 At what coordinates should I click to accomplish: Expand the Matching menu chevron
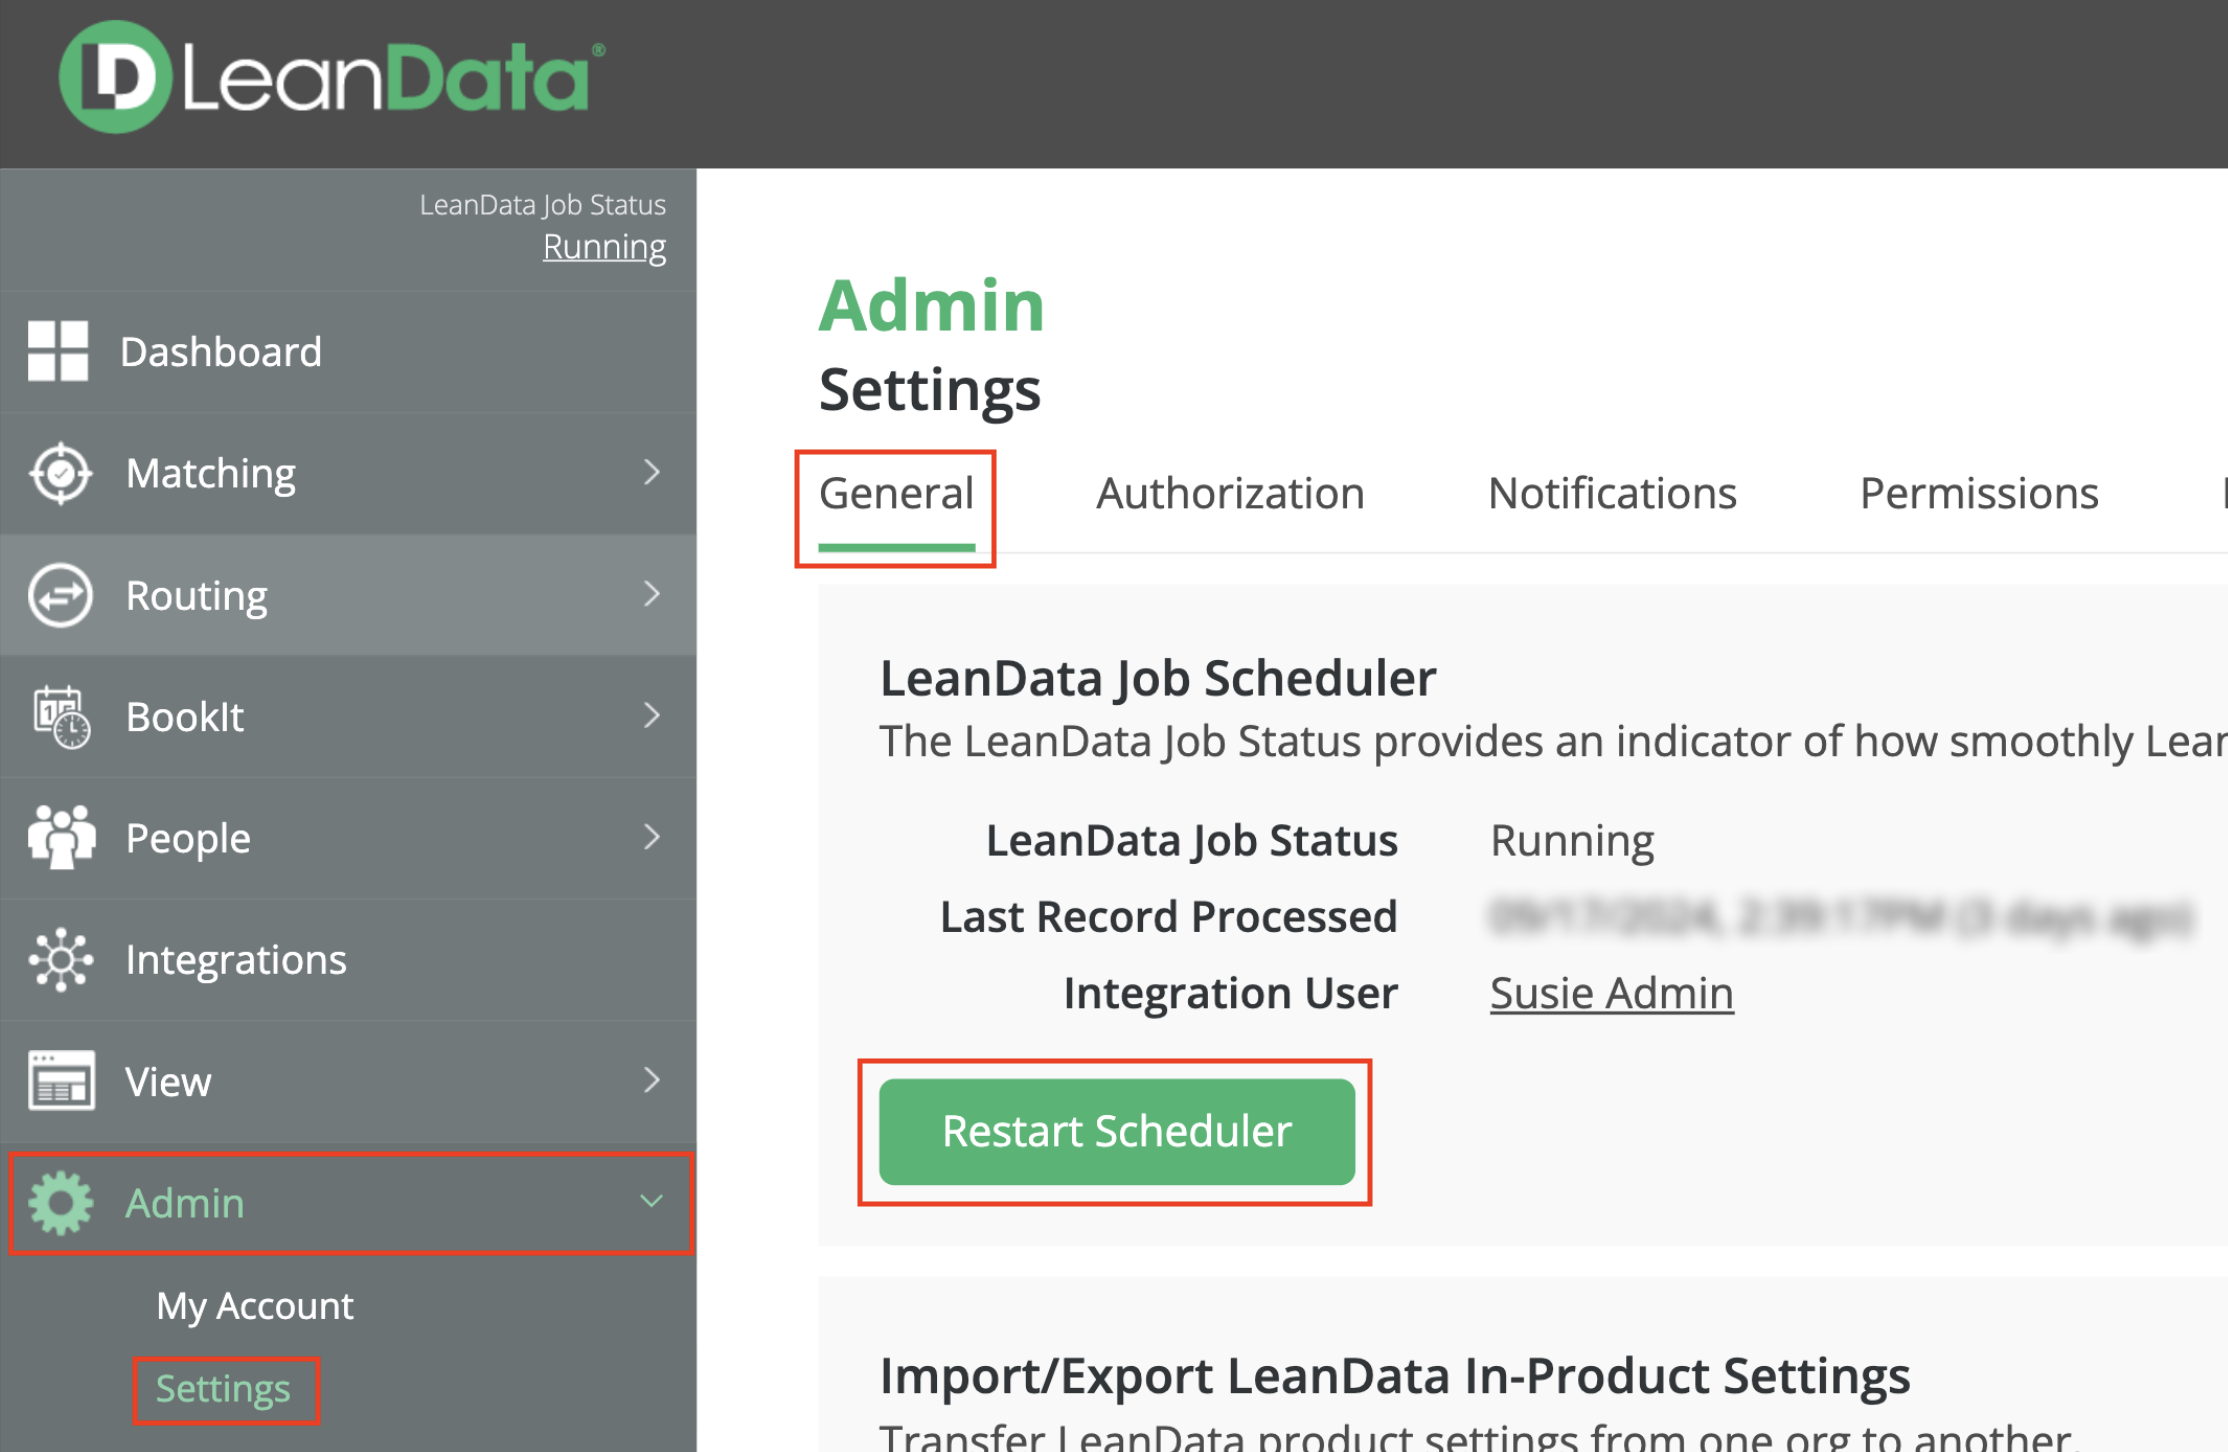tap(652, 472)
